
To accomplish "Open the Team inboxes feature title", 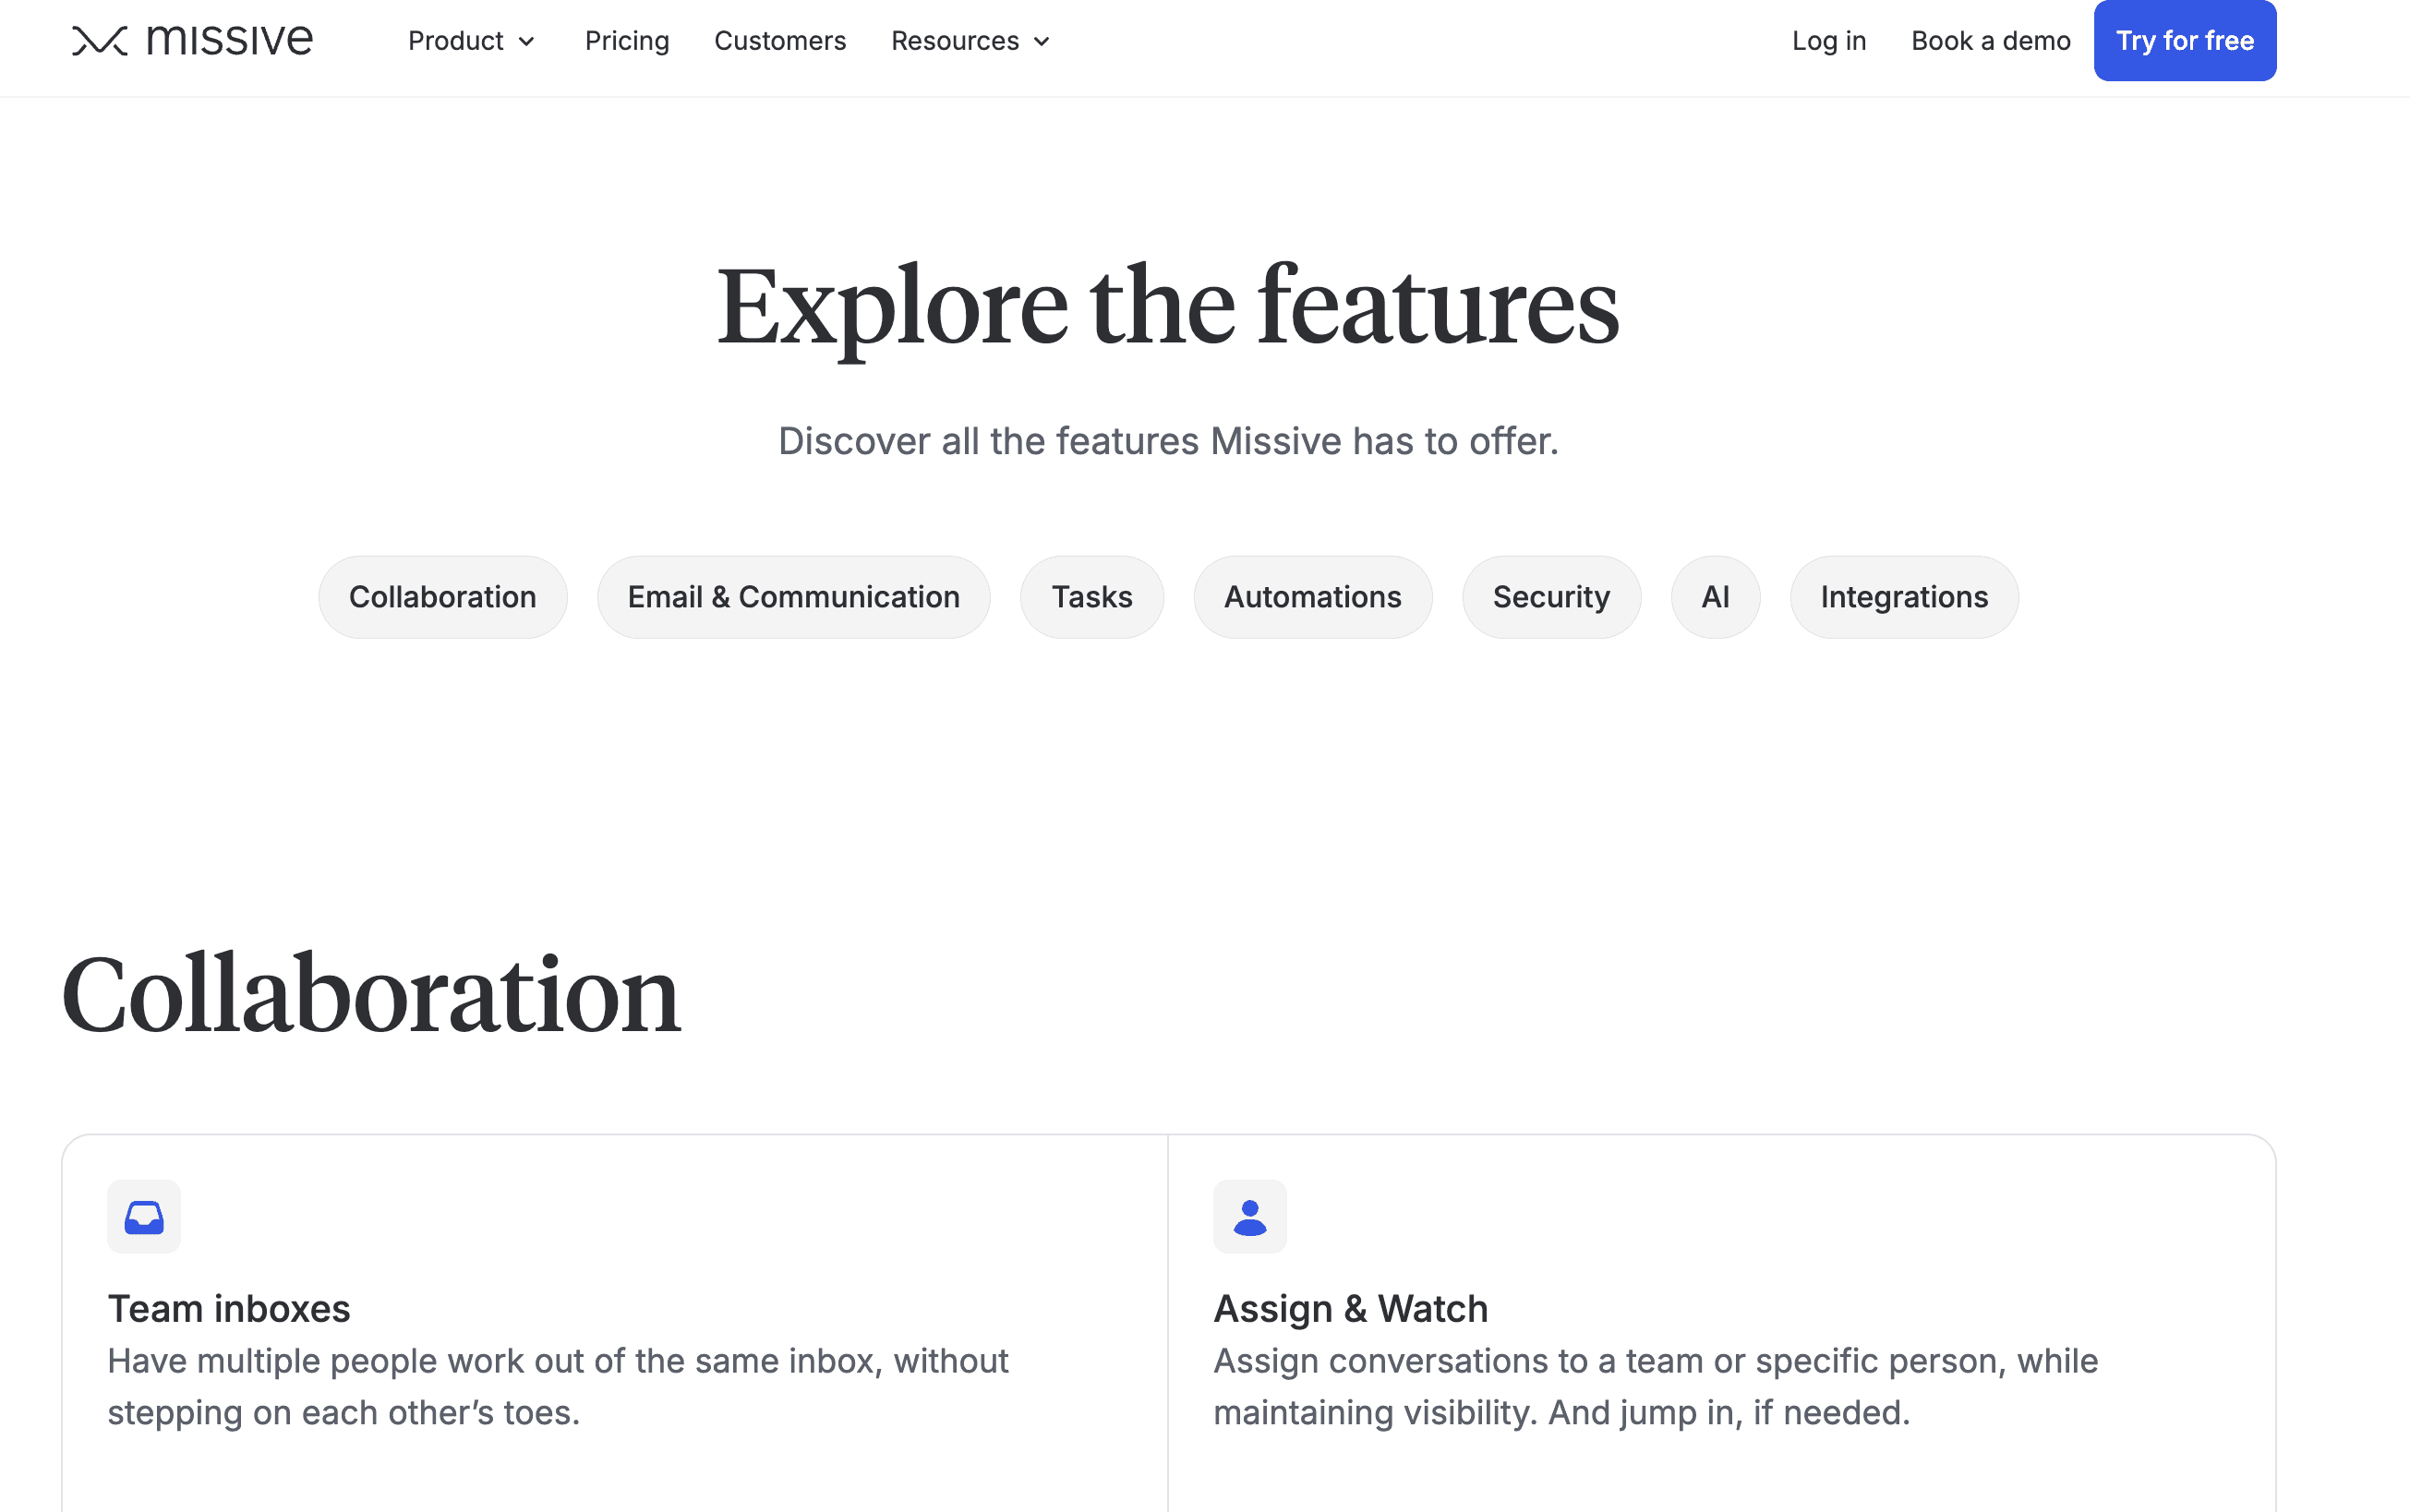I will point(229,1309).
